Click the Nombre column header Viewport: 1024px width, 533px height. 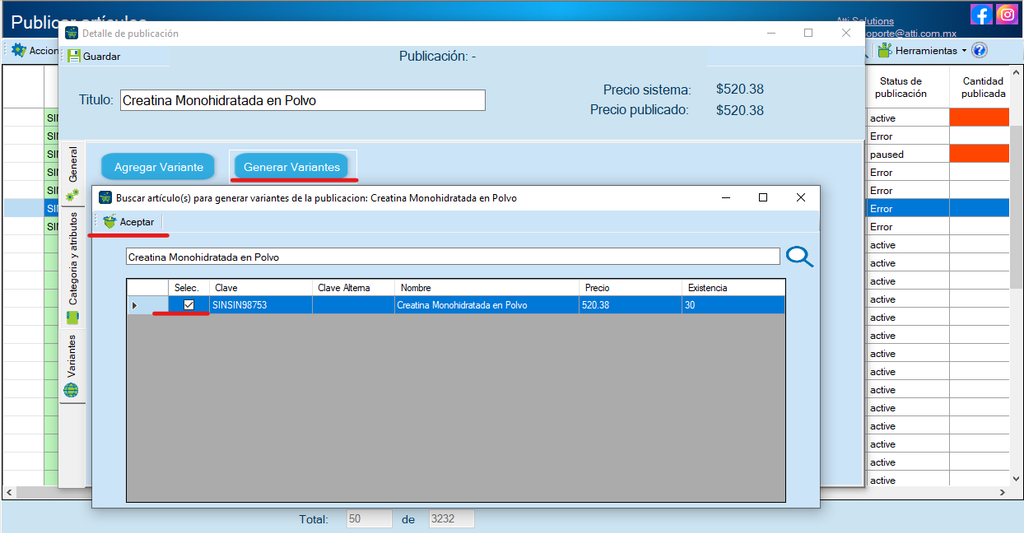(487, 287)
